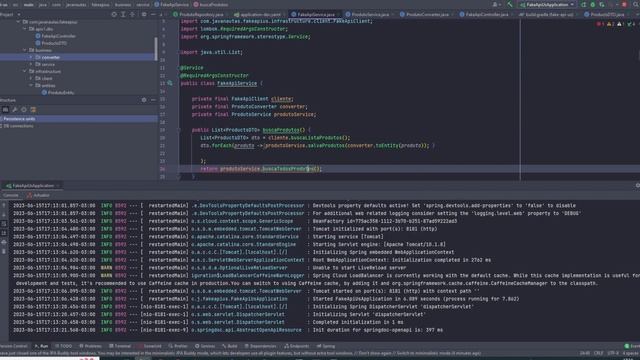Toggle the orange icon in Structure toolbar
The width and height of the screenshot is (640, 360).
[33, 109]
